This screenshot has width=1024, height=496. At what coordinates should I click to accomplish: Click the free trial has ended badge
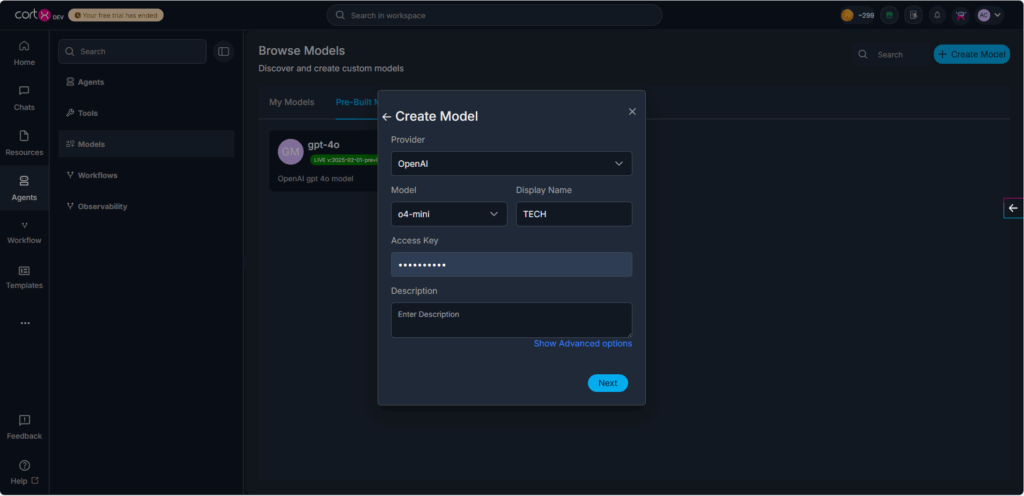click(116, 15)
